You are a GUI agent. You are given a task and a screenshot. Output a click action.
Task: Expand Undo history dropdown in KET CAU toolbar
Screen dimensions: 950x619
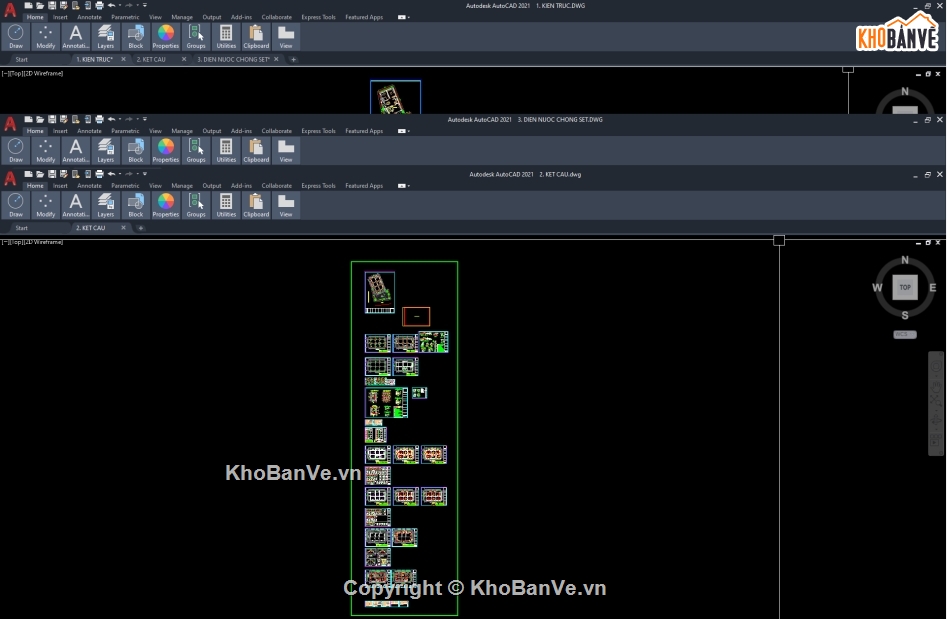(x=119, y=174)
